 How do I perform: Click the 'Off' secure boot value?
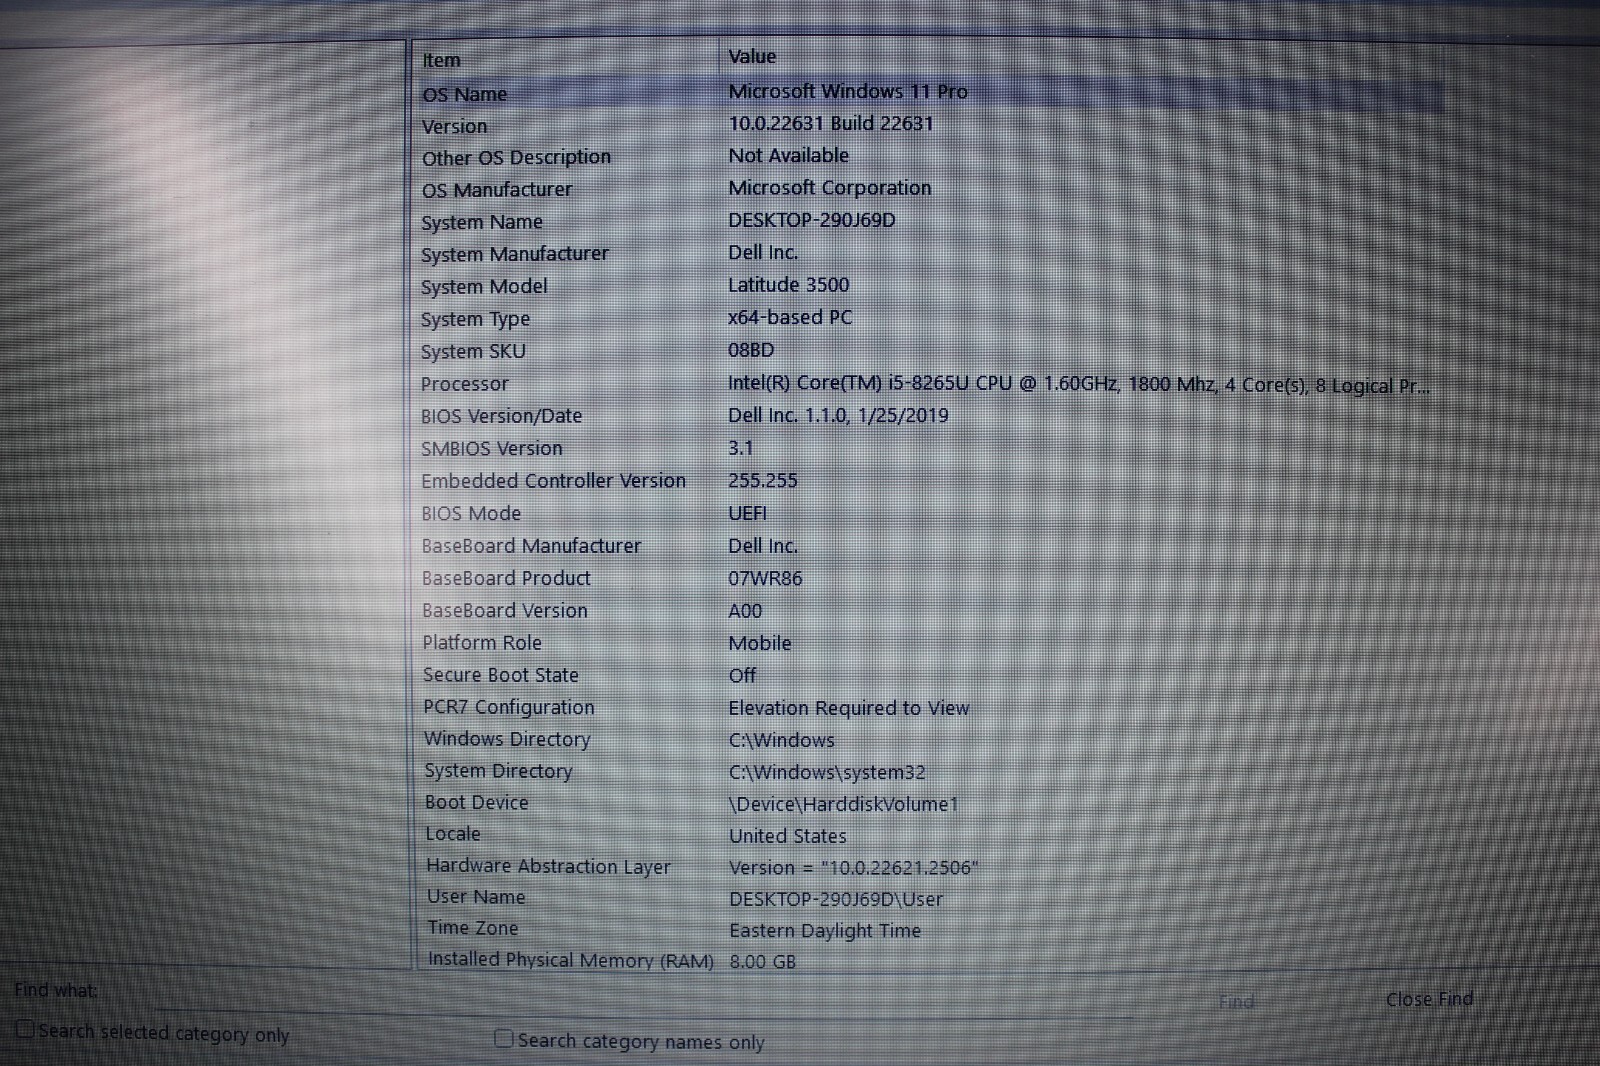742,675
